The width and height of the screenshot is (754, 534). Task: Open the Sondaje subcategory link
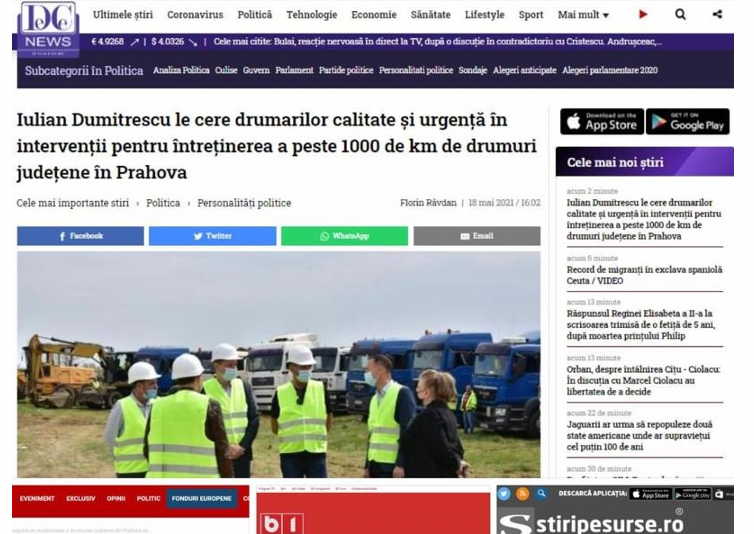(472, 70)
